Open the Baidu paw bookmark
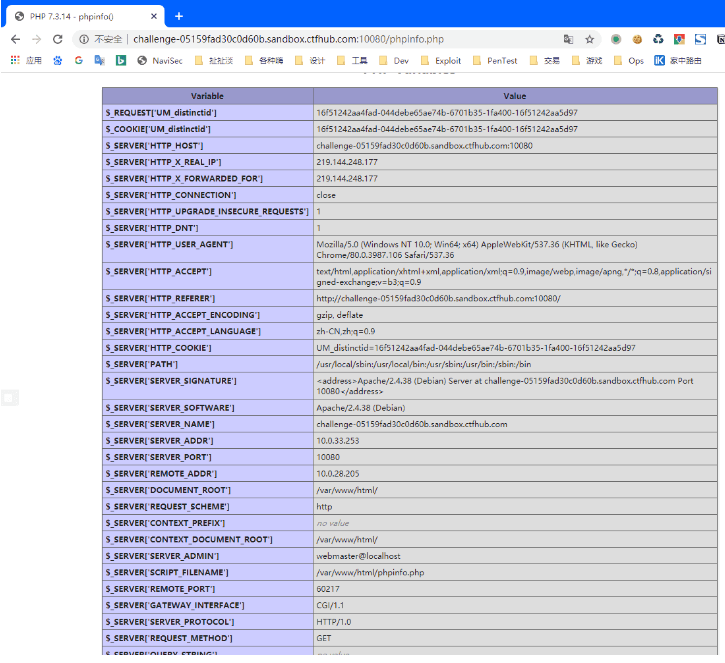 click(57, 60)
